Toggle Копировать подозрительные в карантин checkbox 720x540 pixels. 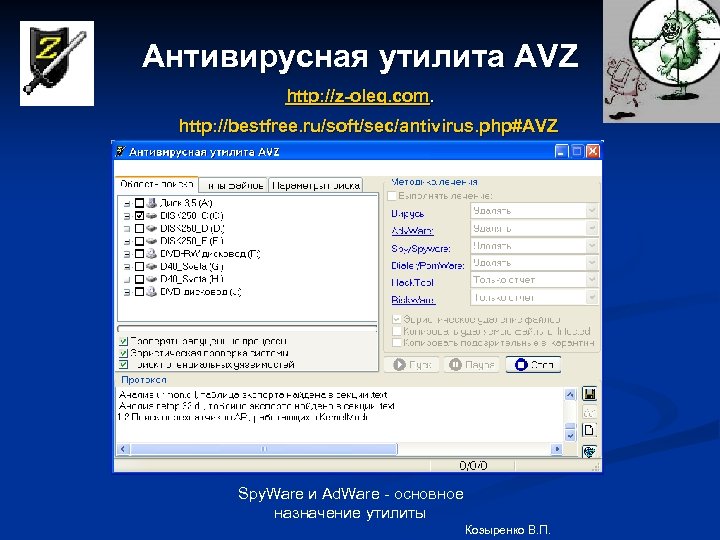[x=396, y=343]
